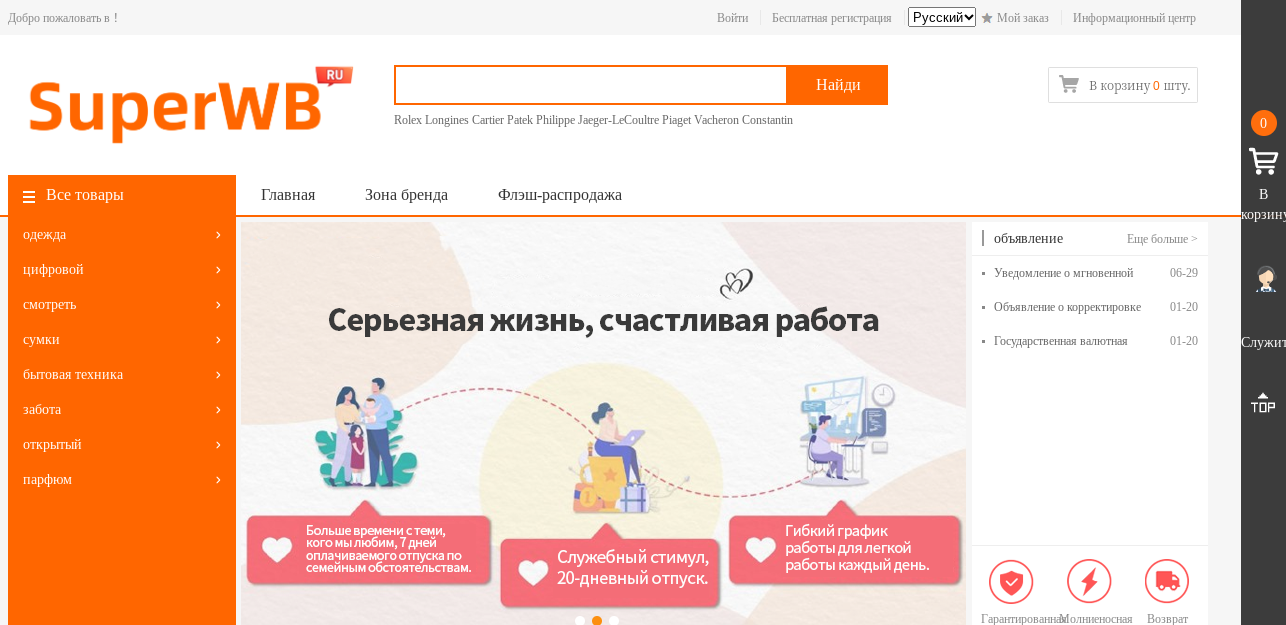The width and height of the screenshot is (1286, 625).
Task: Open the Флэш-распродажа tab
Action: [x=560, y=195]
